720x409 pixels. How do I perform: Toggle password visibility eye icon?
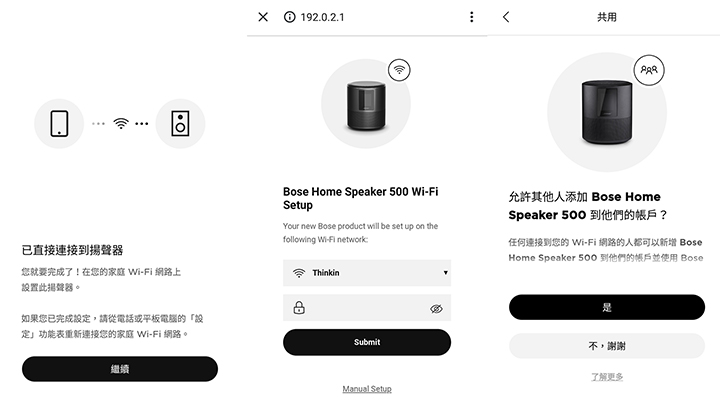point(436,308)
